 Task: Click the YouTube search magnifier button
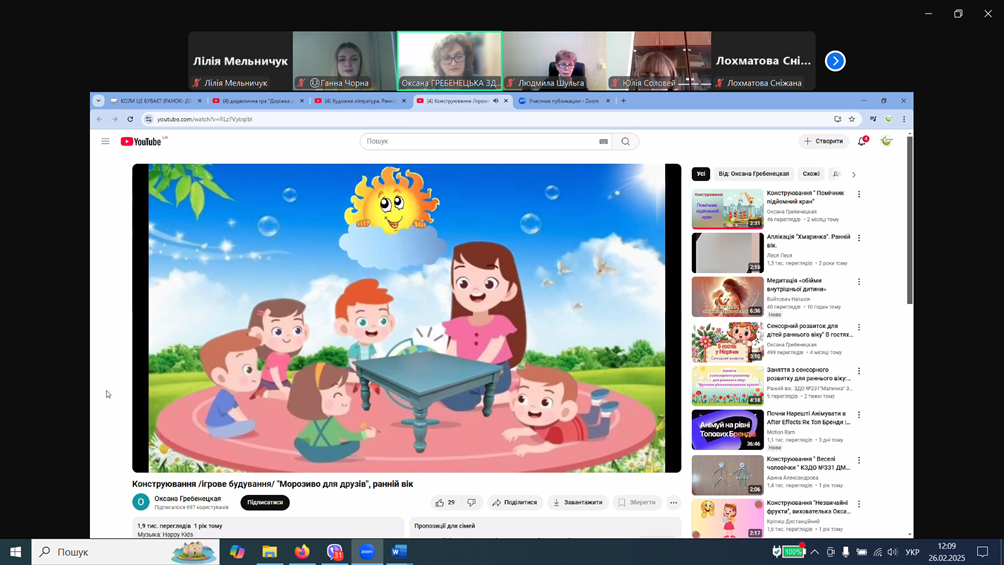pos(626,141)
